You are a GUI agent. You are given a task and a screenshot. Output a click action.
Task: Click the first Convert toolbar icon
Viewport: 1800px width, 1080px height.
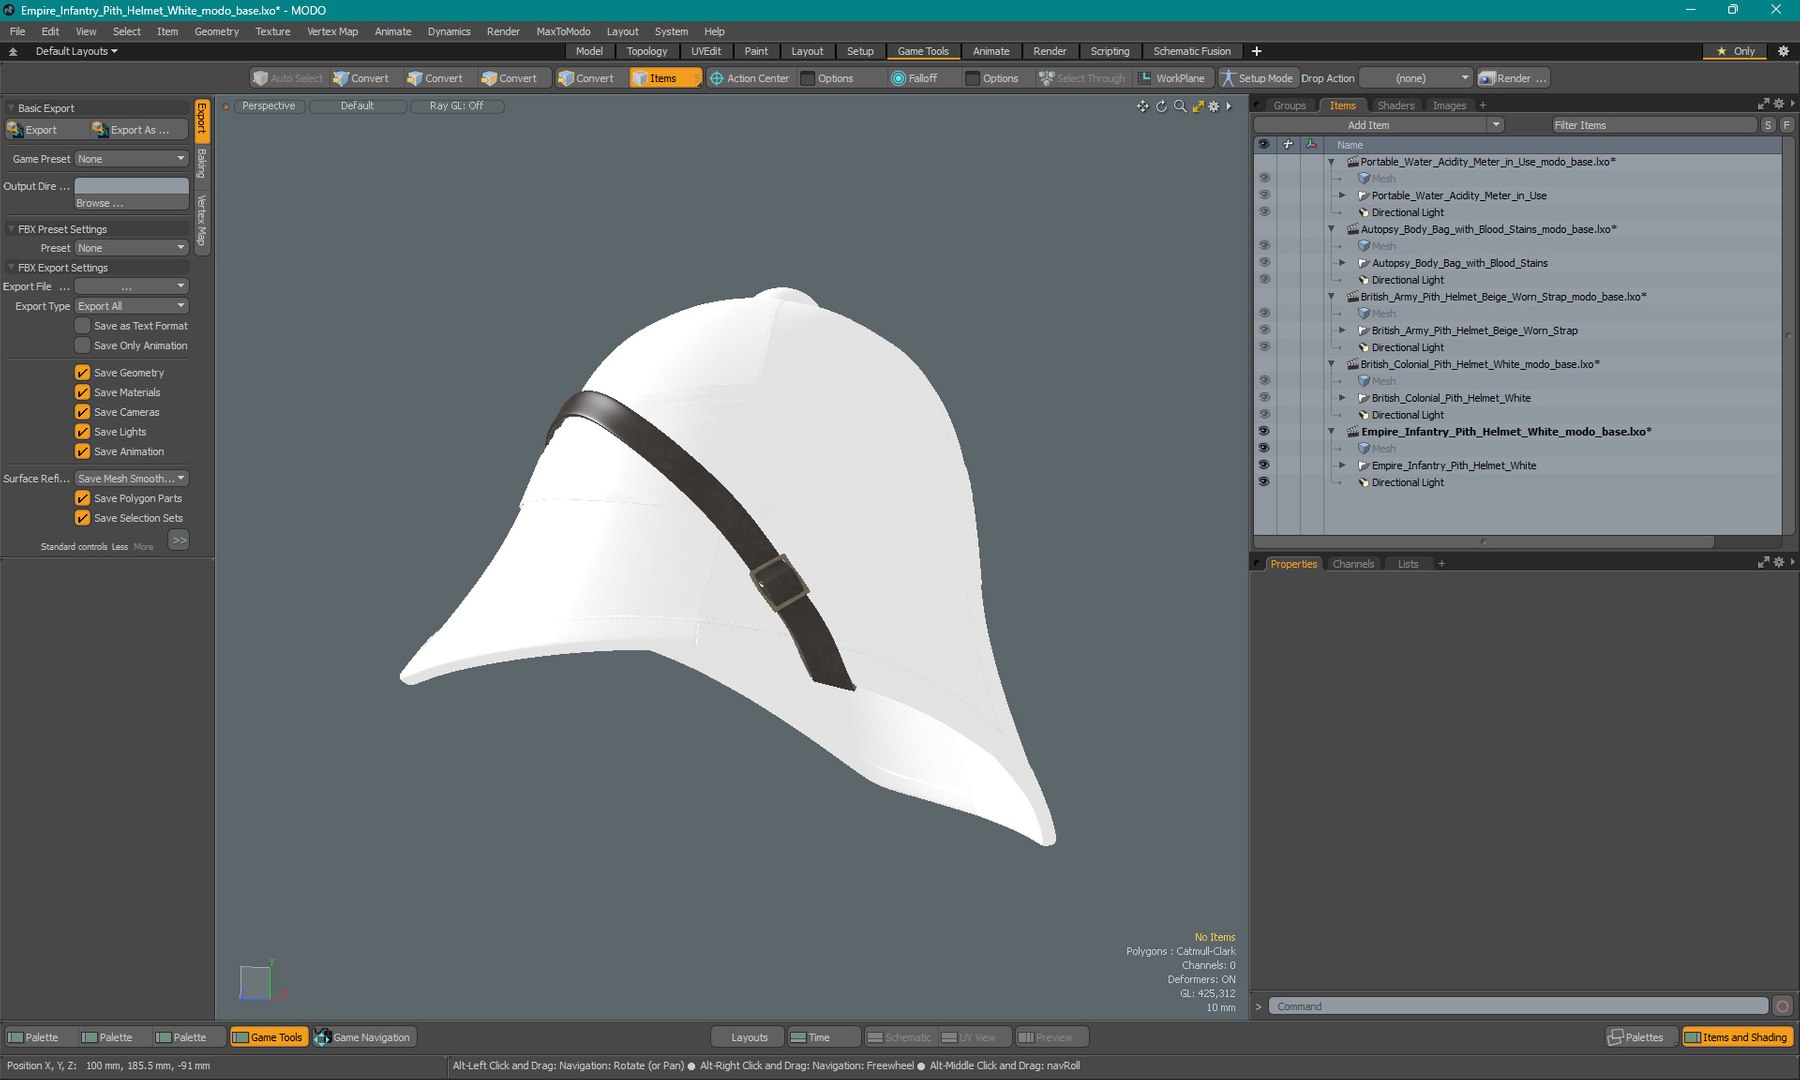[341, 78]
